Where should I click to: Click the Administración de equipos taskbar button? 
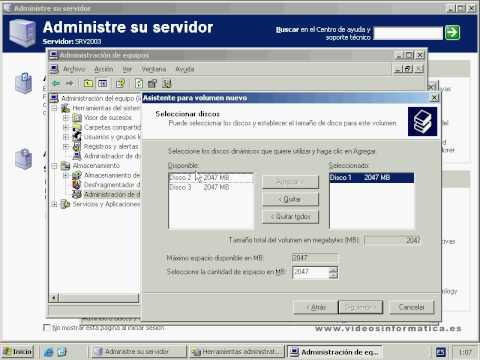pos(335,352)
